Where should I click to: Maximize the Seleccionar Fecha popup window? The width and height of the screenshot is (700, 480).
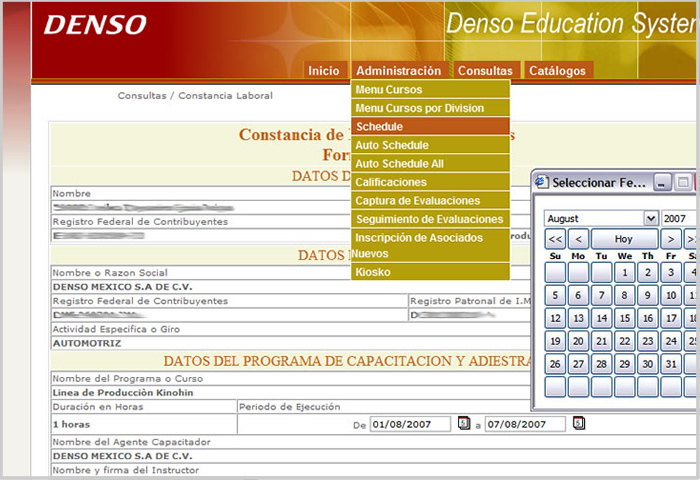[683, 182]
